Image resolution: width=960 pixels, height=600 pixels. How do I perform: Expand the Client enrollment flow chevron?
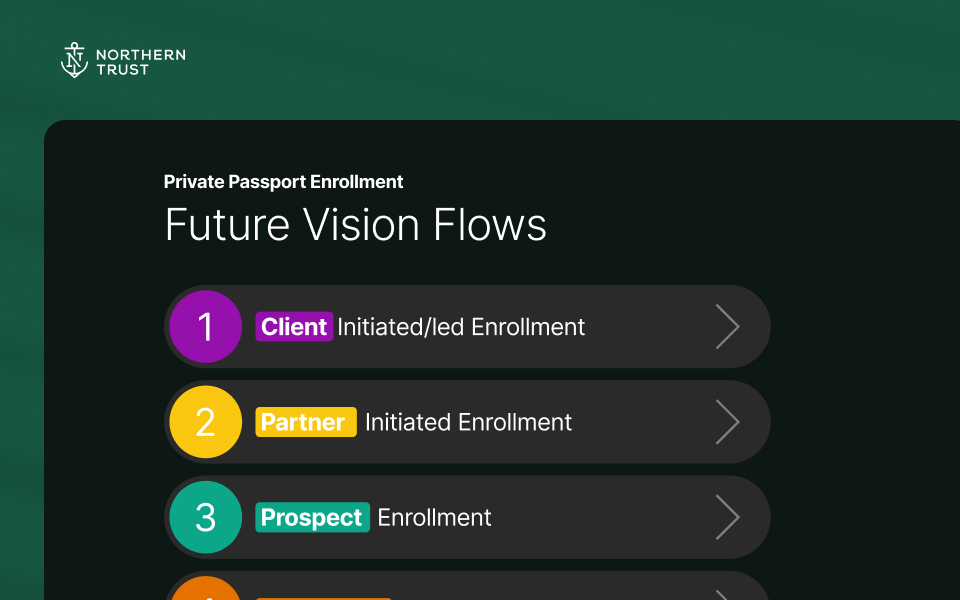point(727,327)
